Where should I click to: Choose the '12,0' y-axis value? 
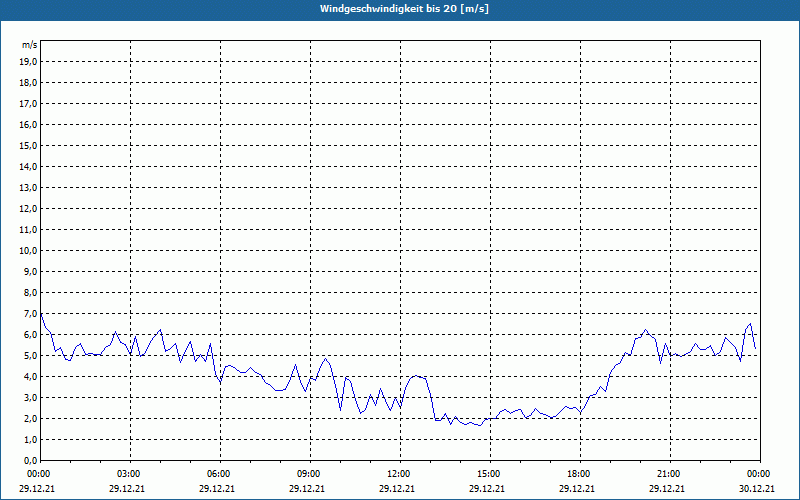pos(29,209)
